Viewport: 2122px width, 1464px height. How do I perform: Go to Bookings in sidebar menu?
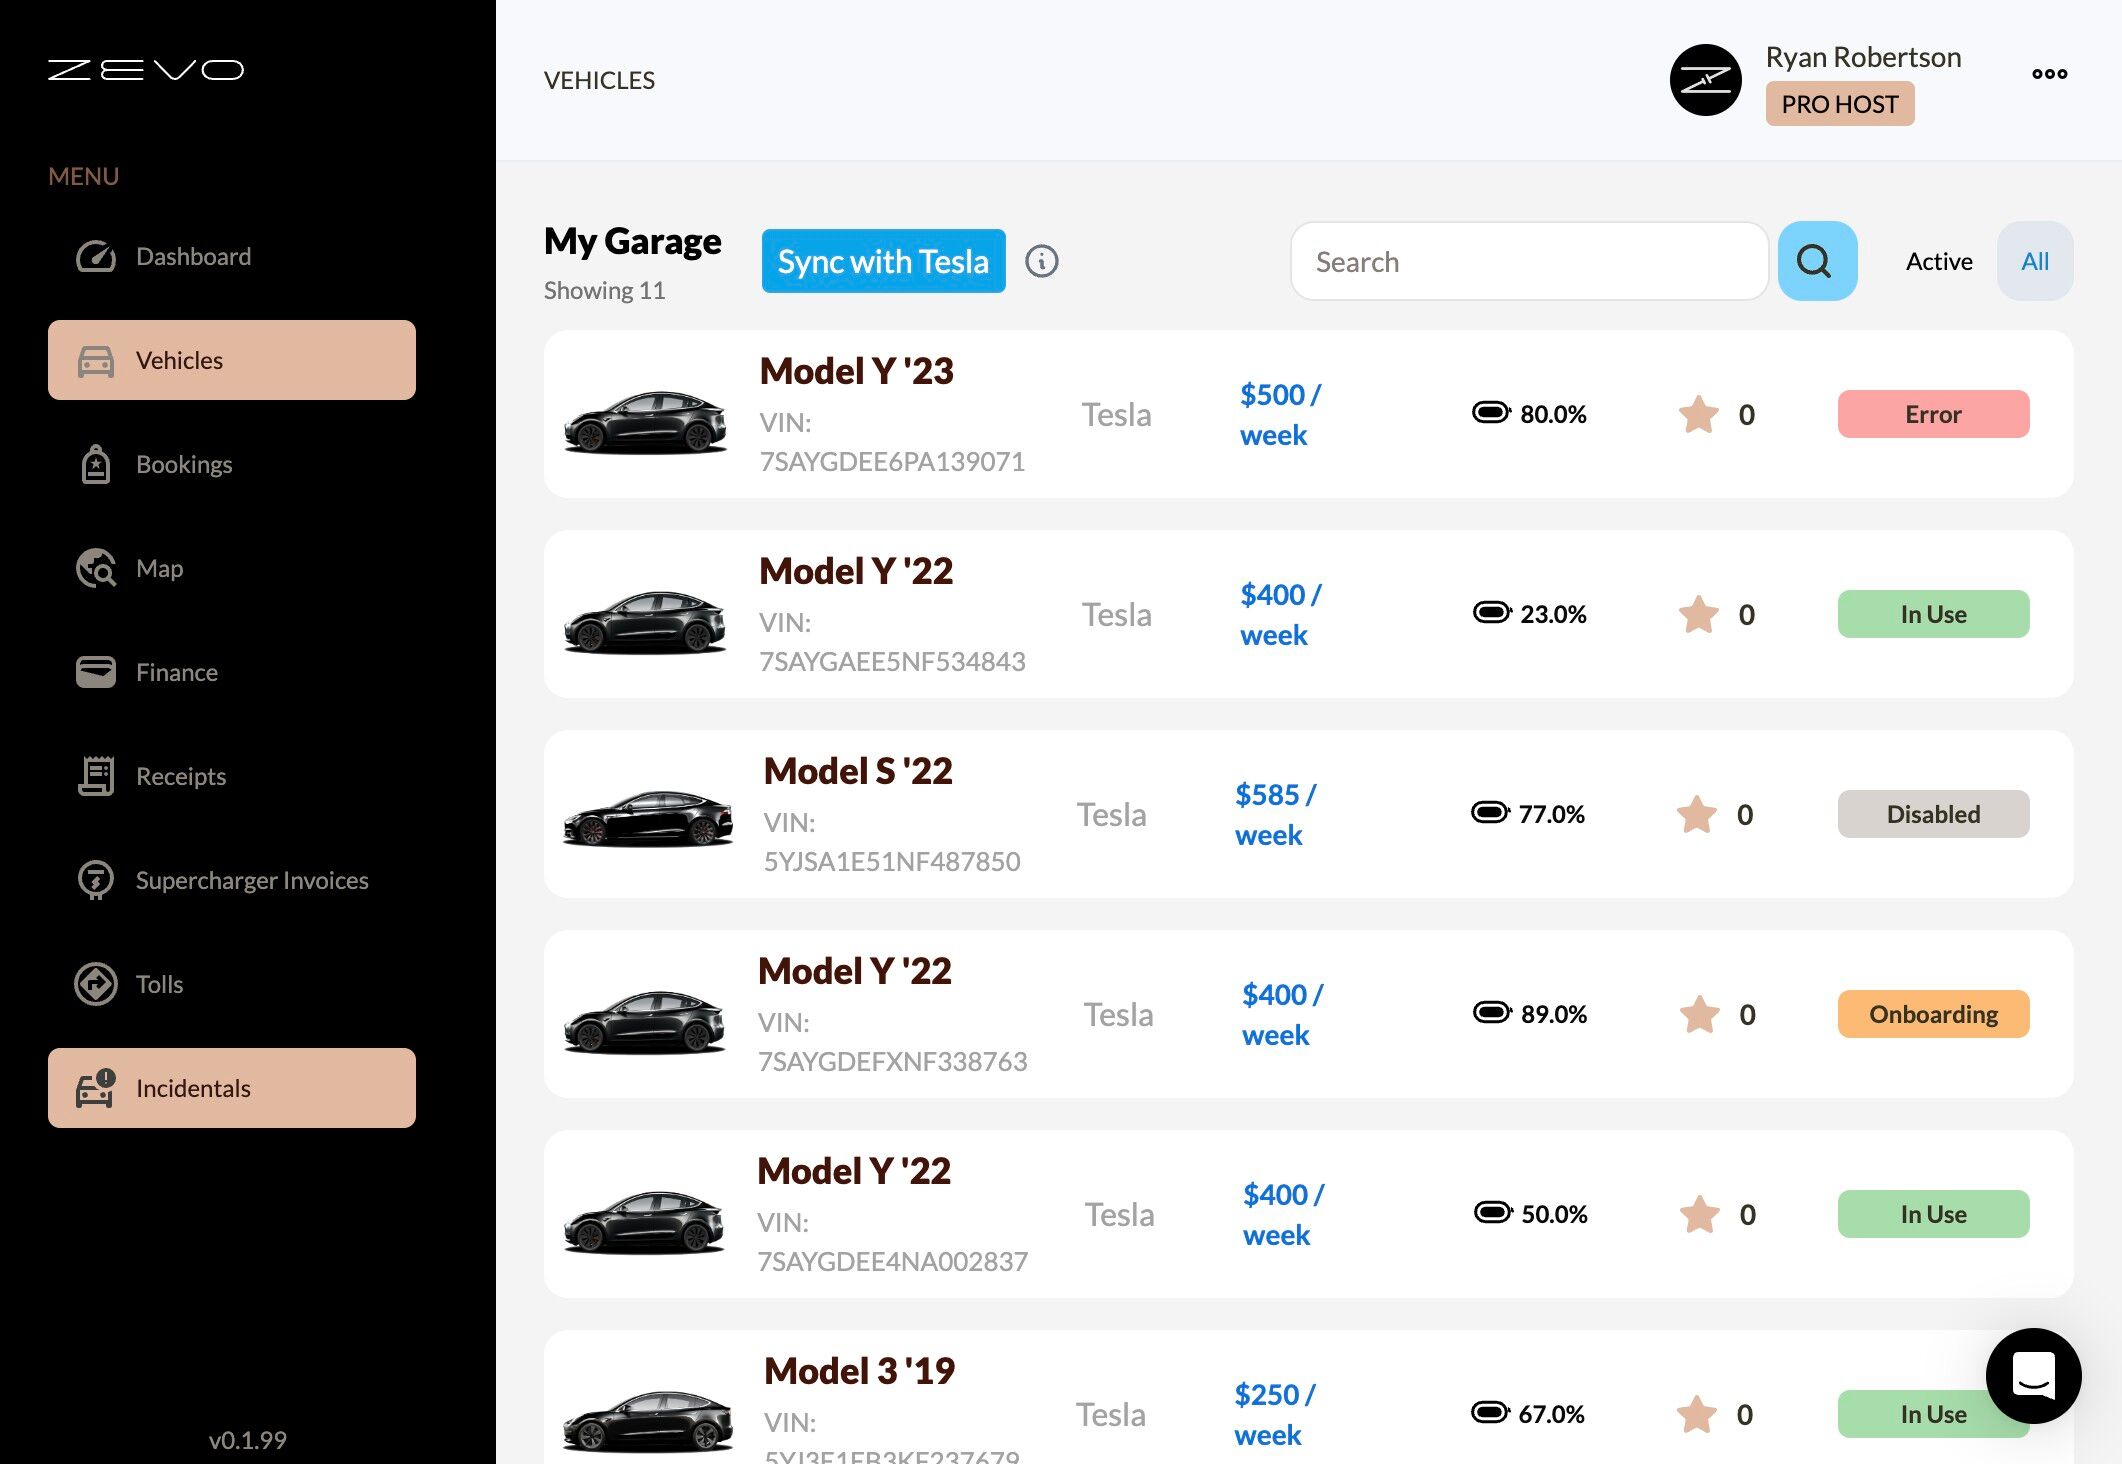[x=184, y=464]
